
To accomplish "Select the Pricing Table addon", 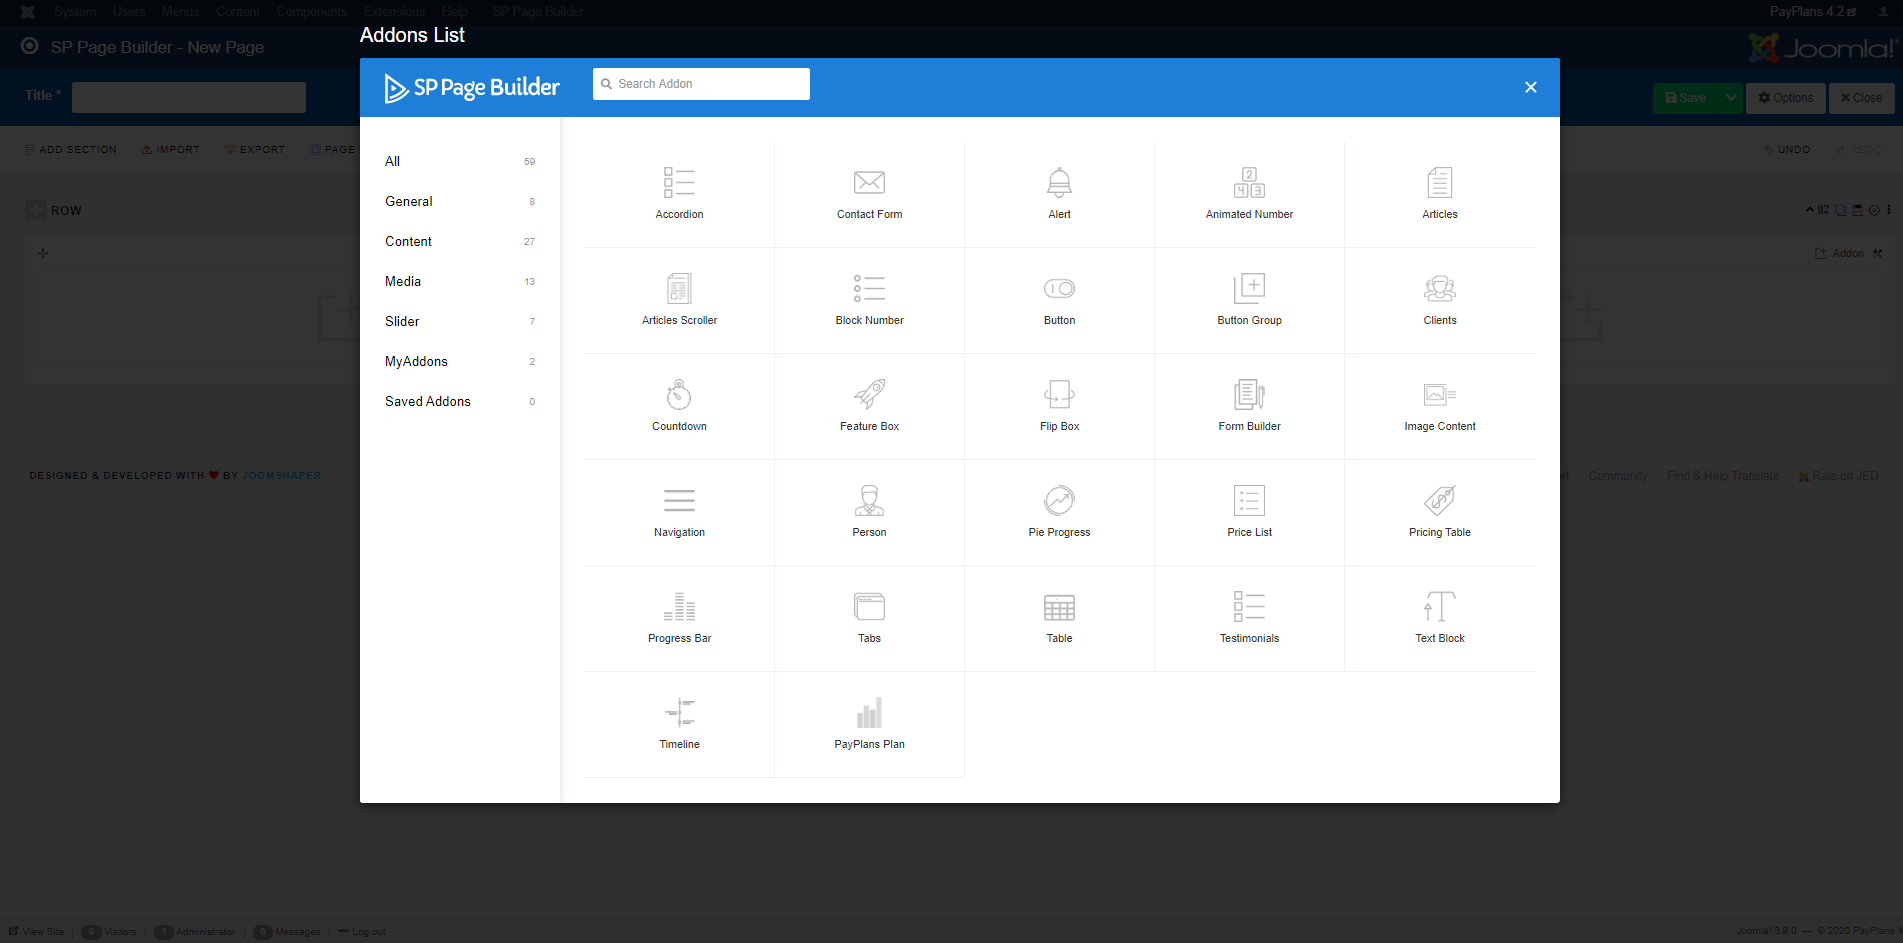I will pos(1439,513).
